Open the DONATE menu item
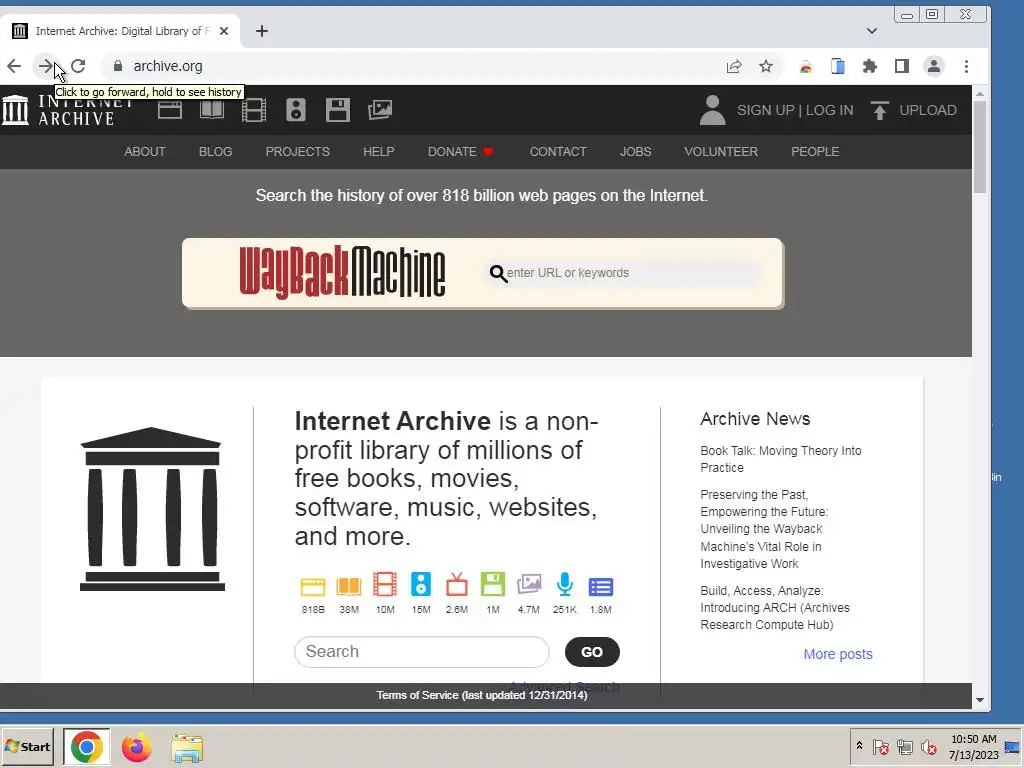The height and width of the screenshot is (768, 1024). point(460,152)
